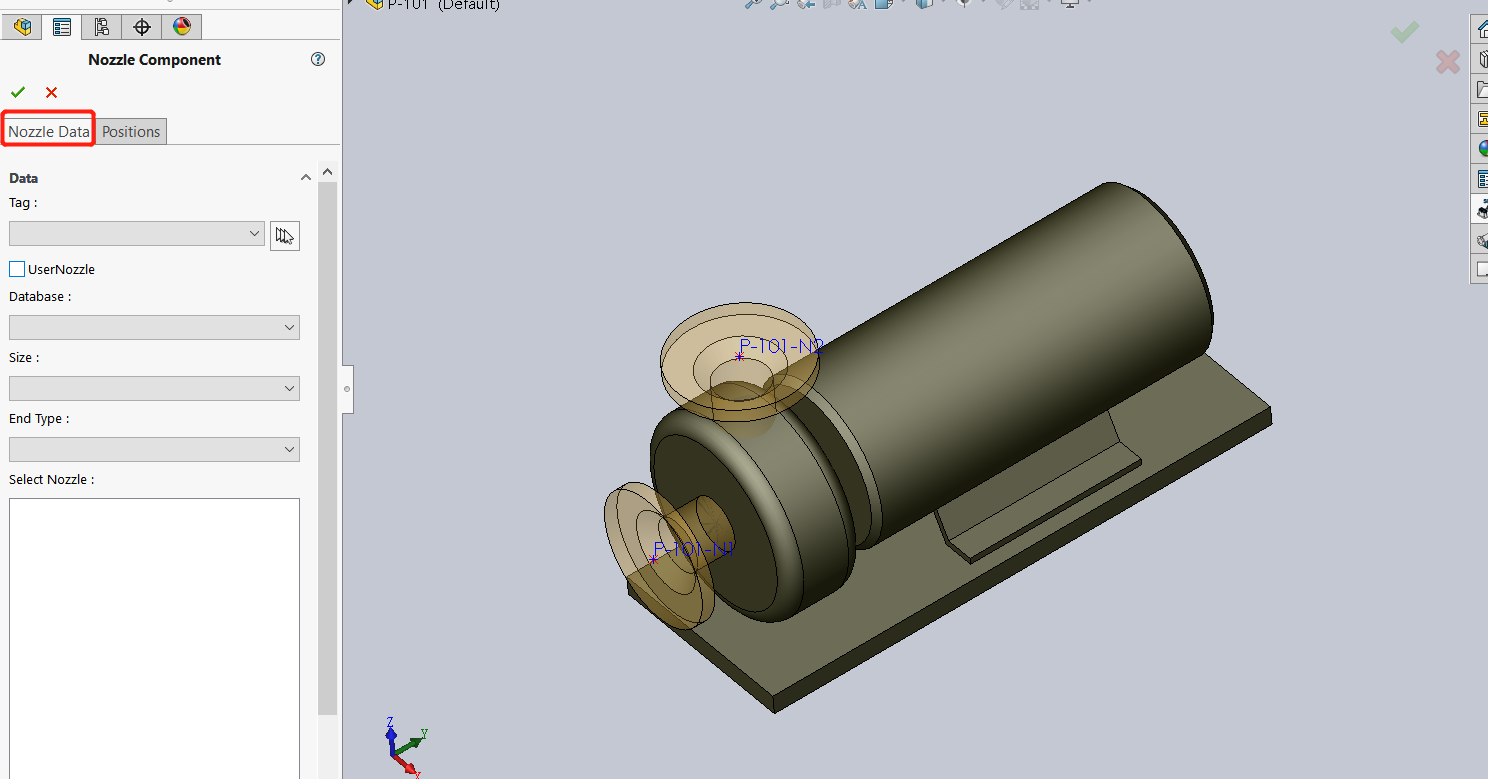This screenshot has width=1488, height=779.
Task: Cancel with the viewport corner red X
Action: (1447, 62)
